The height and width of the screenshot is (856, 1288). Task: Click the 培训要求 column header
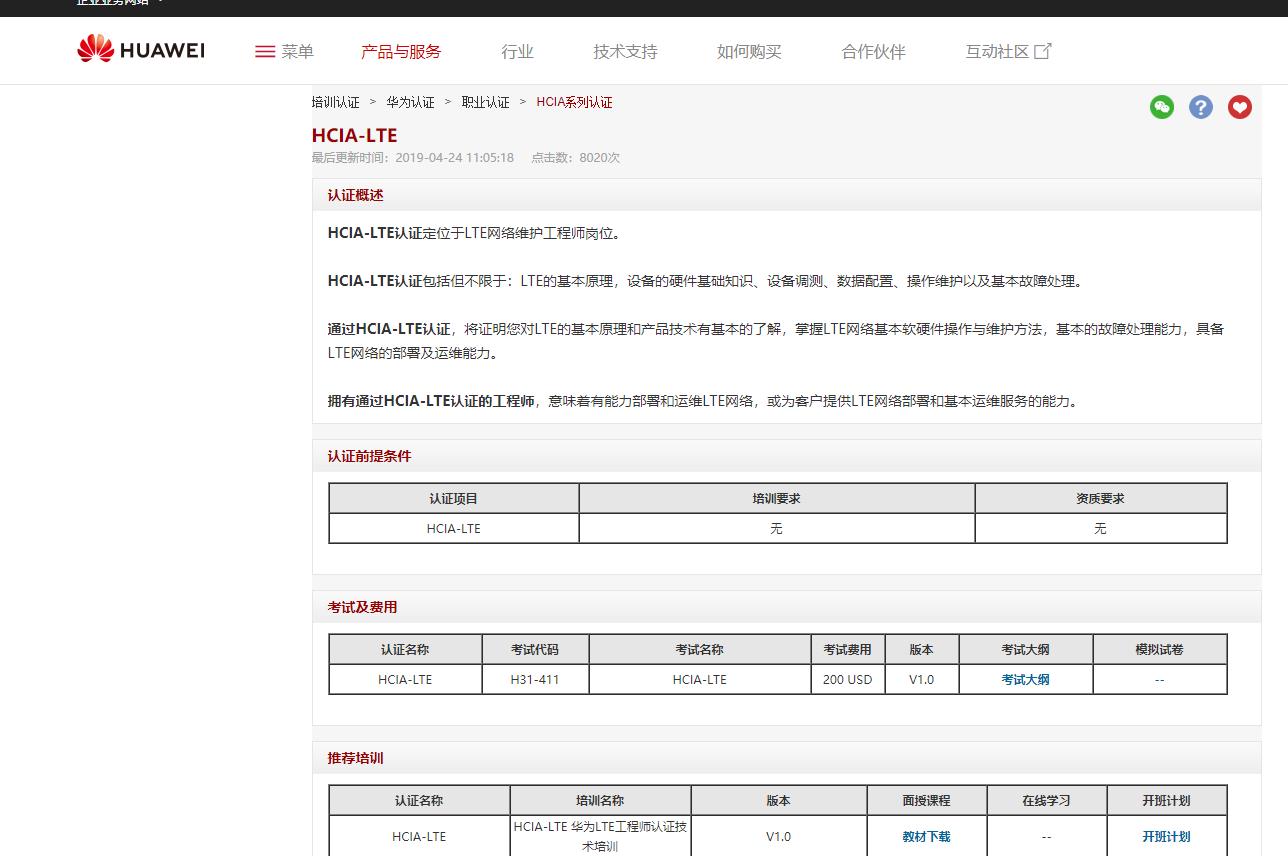[776, 498]
